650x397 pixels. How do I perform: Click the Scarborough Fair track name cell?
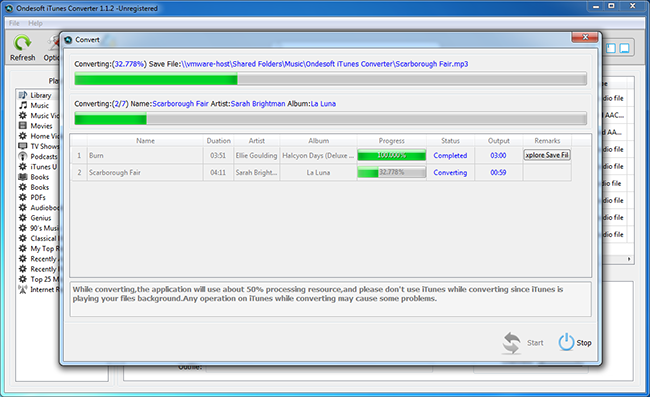(x=145, y=172)
